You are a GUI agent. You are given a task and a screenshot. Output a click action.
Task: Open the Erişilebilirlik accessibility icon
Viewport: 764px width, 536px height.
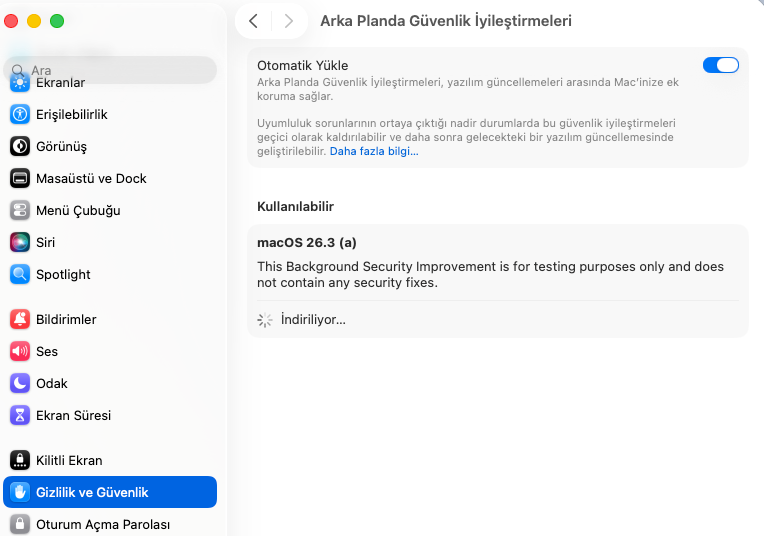coord(20,114)
